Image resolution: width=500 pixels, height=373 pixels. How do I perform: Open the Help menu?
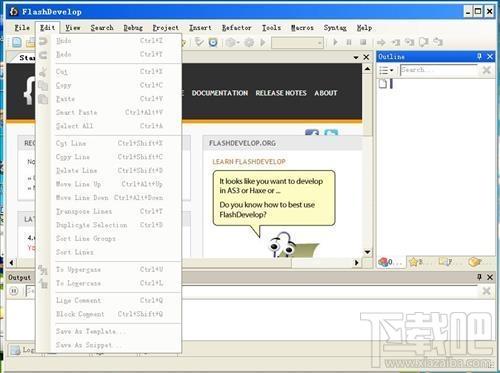[x=364, y=28]
